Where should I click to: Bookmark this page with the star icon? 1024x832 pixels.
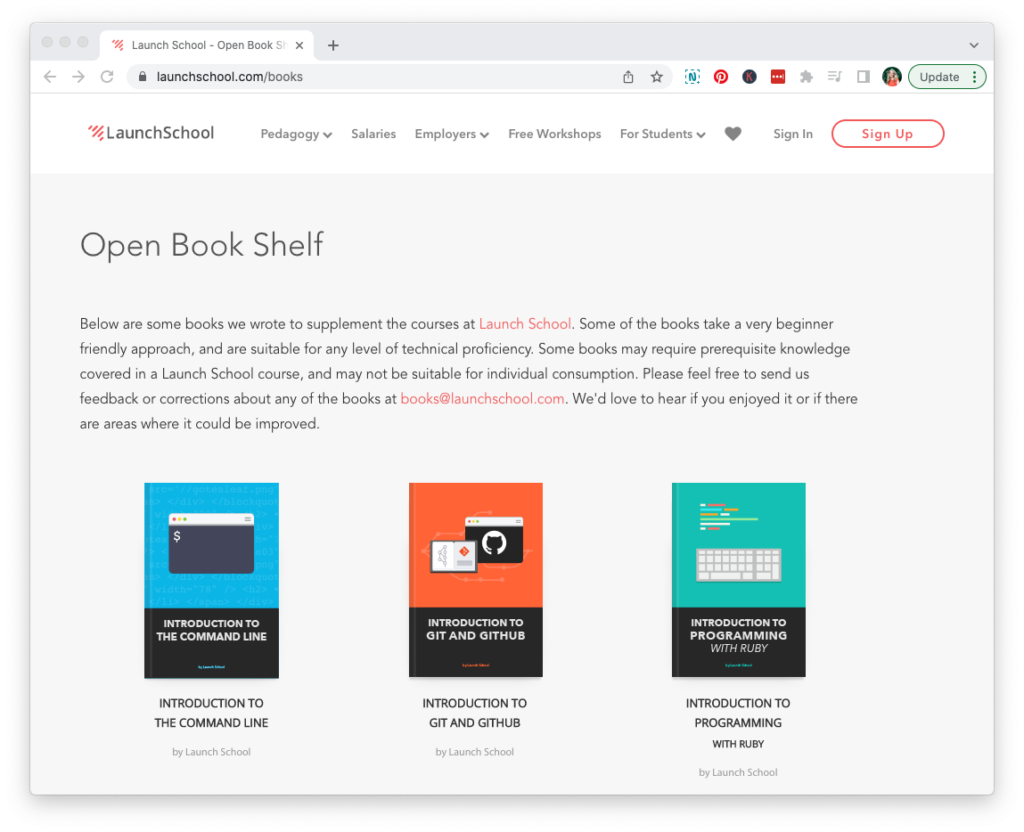click(656, 76)
